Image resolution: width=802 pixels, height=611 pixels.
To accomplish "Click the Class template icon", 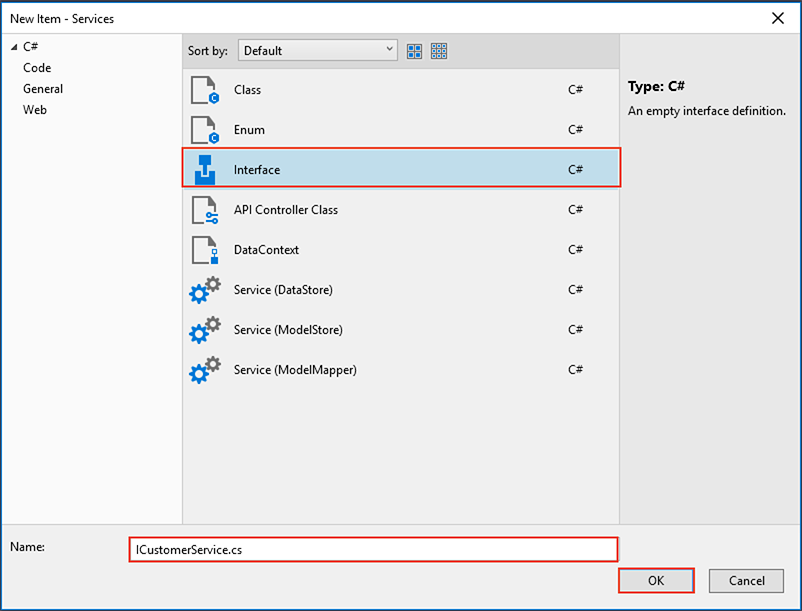I will [x=204, y=90].
